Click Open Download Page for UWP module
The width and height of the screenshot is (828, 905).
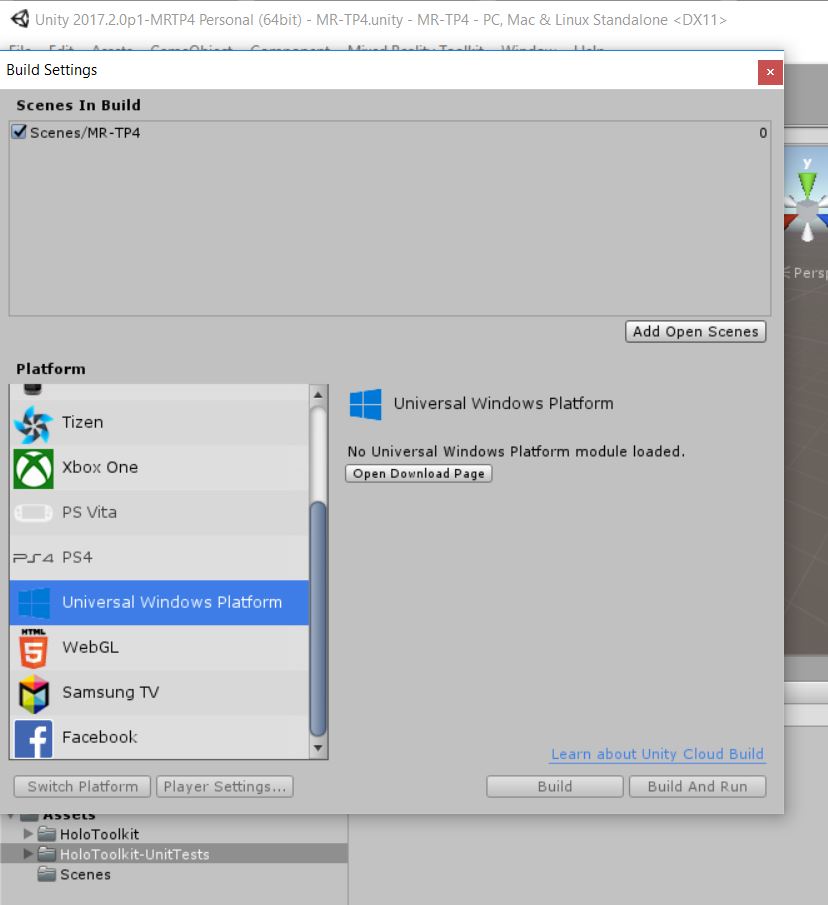[418, 473]
